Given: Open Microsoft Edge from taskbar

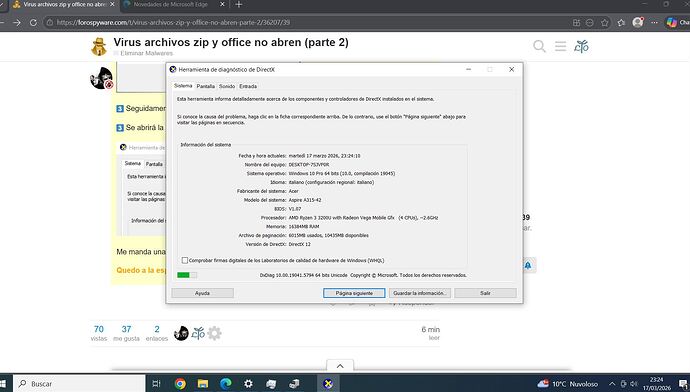Looking at the screenshot, I should point(226,384).
